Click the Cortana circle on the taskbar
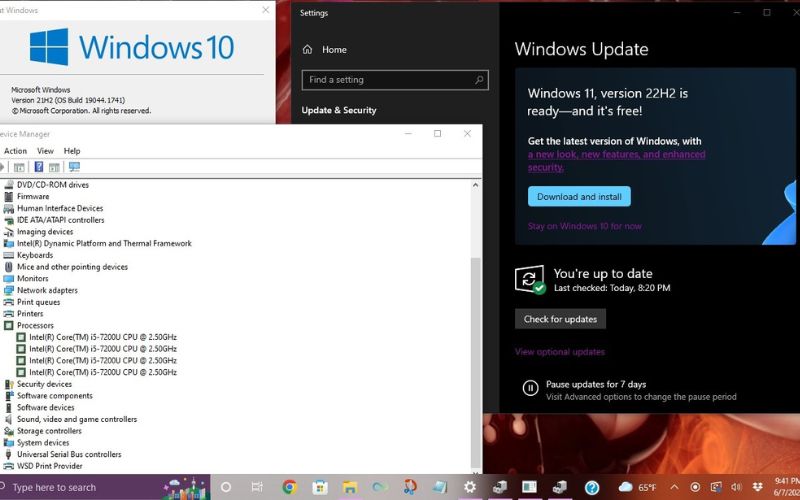800x500 pixels. (x=226, y=487)
